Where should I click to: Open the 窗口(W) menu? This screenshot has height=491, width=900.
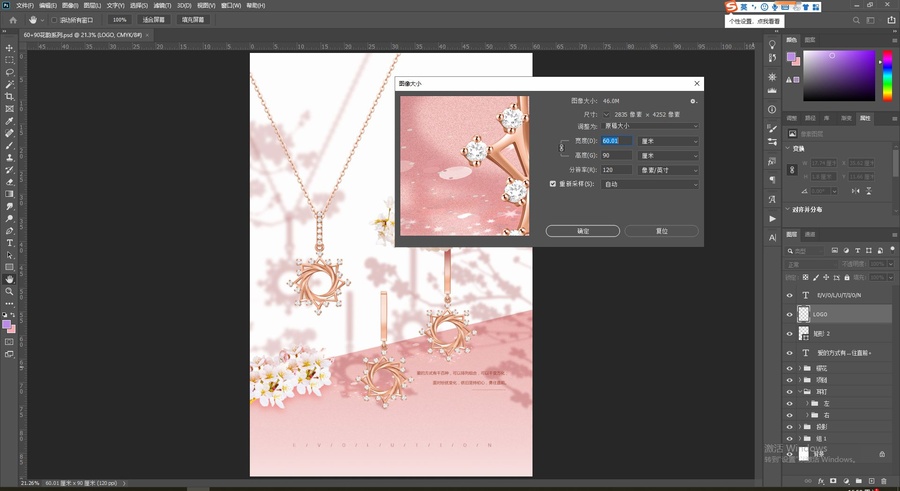tap(231, 5)
